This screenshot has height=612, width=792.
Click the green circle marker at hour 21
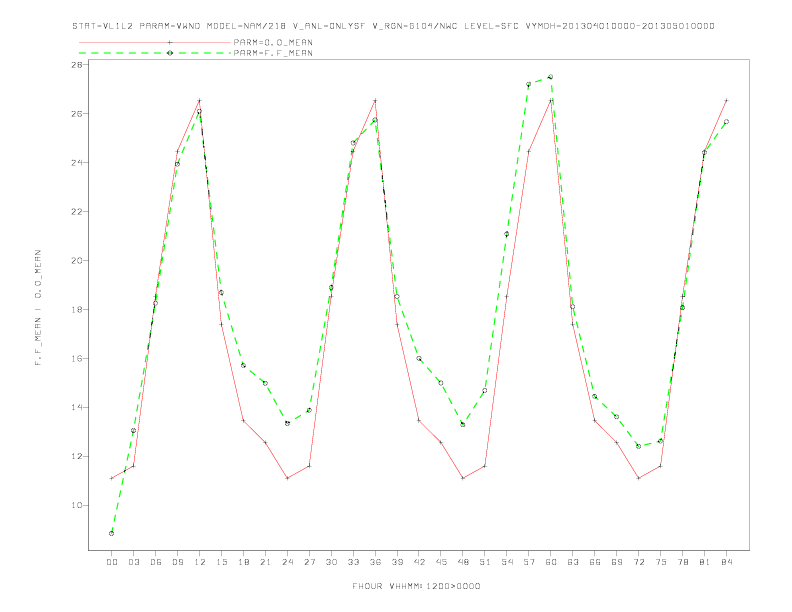265,383
